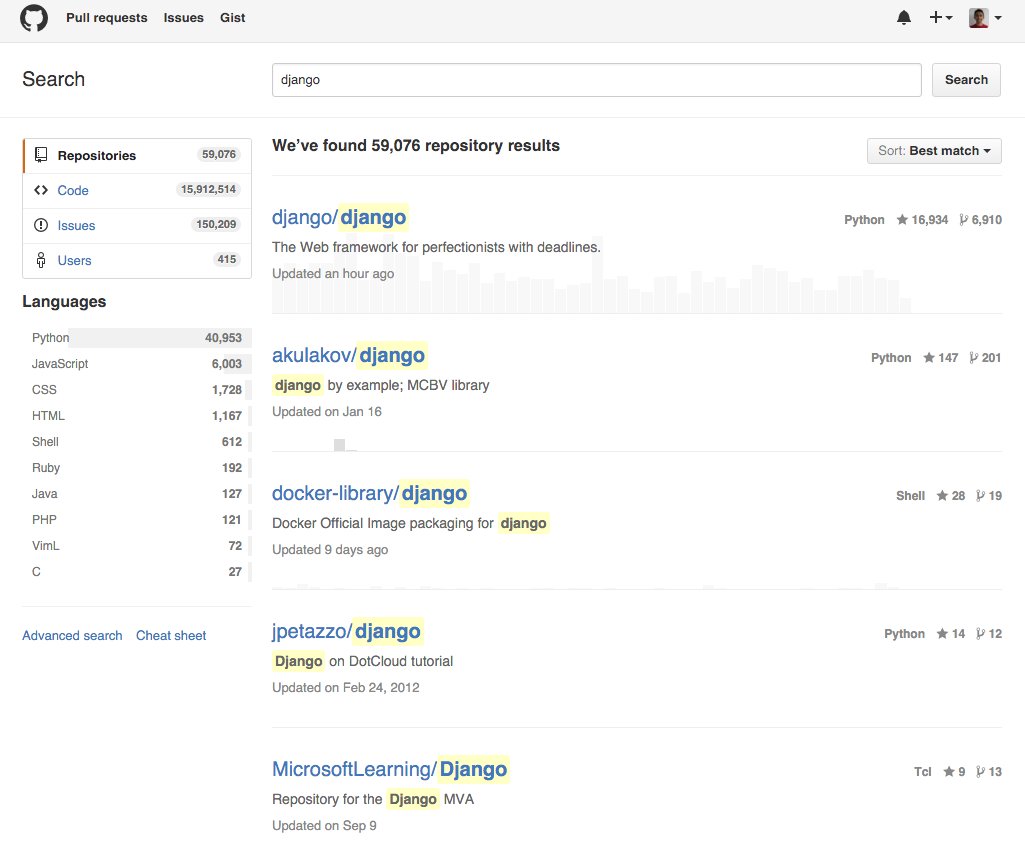Select the Repositories results tab
Viewport: 1025px width, 843px height.
[x=137, y=156]
